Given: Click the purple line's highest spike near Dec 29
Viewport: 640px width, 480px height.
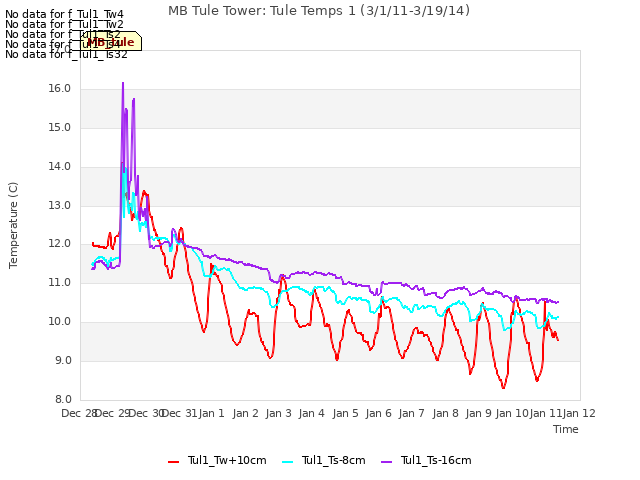Looking at the screenshot, I should pos(123,83).
